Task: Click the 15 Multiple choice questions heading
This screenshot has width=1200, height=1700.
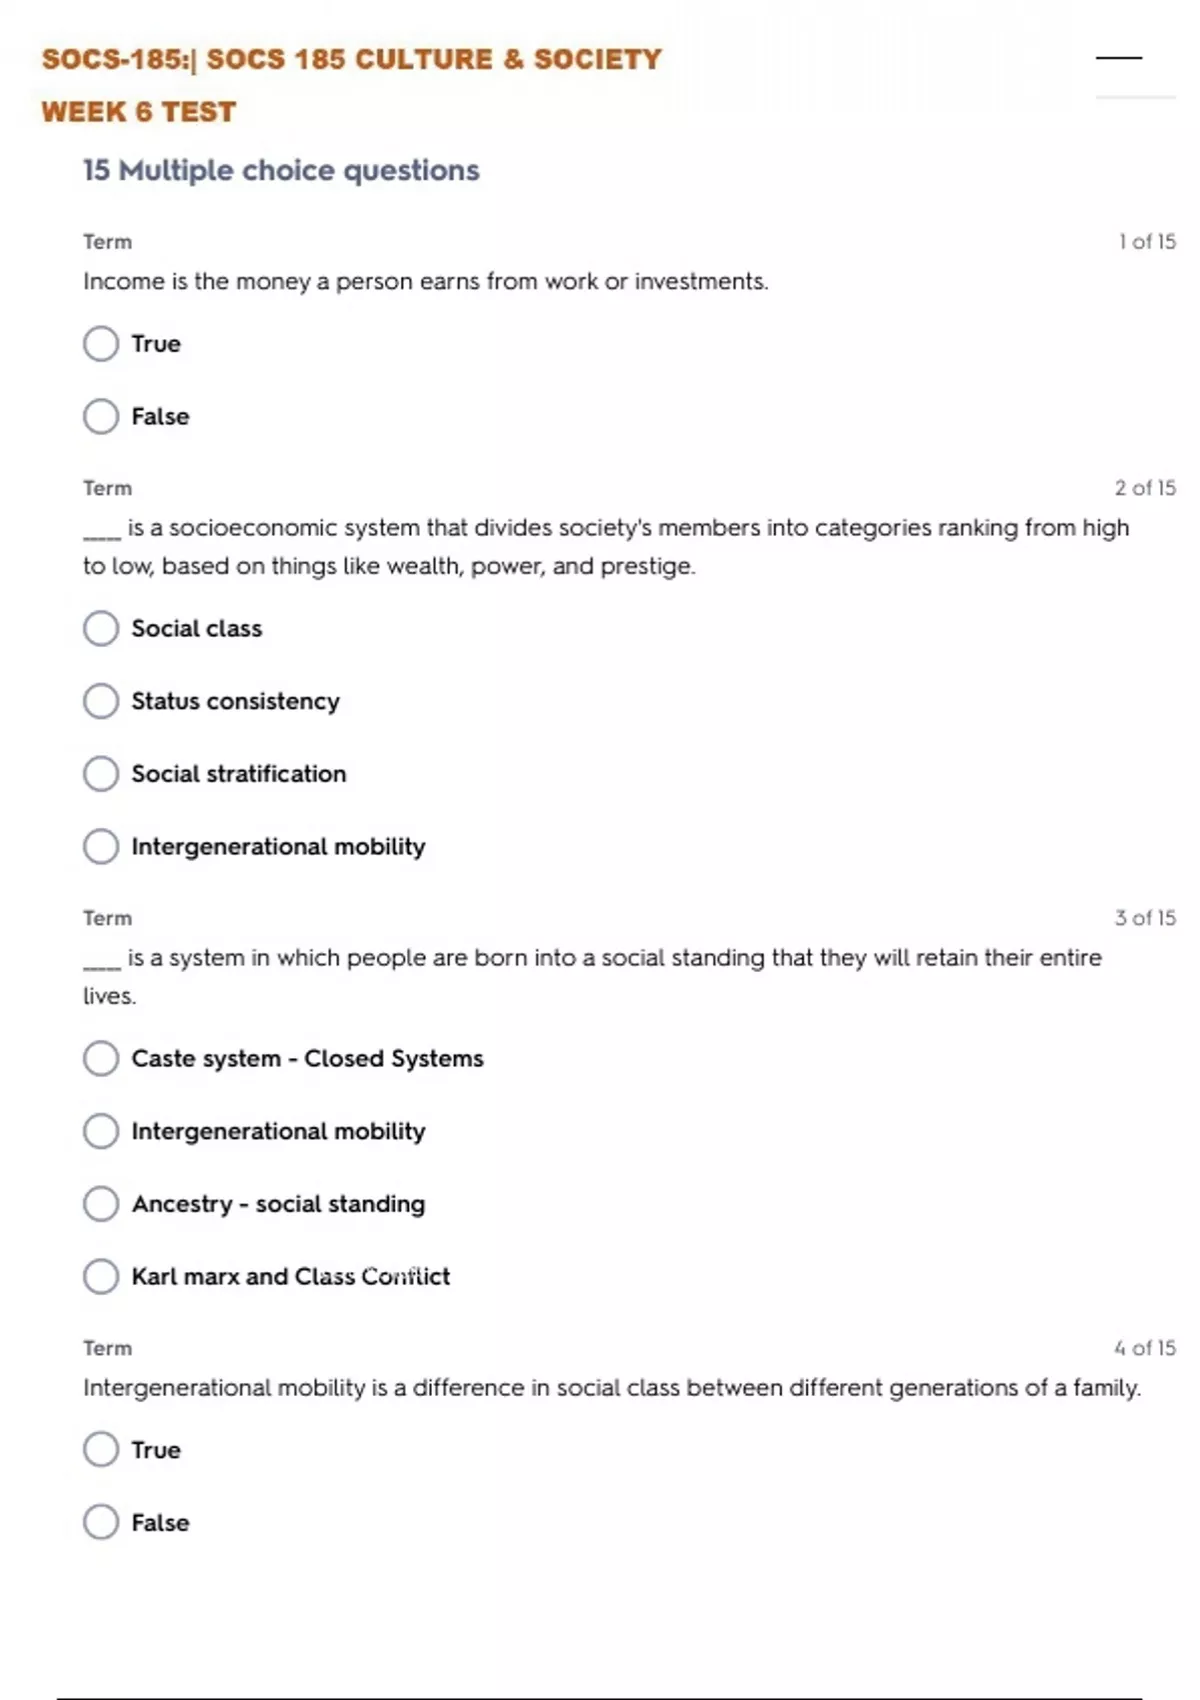Action: click(281, 171)
